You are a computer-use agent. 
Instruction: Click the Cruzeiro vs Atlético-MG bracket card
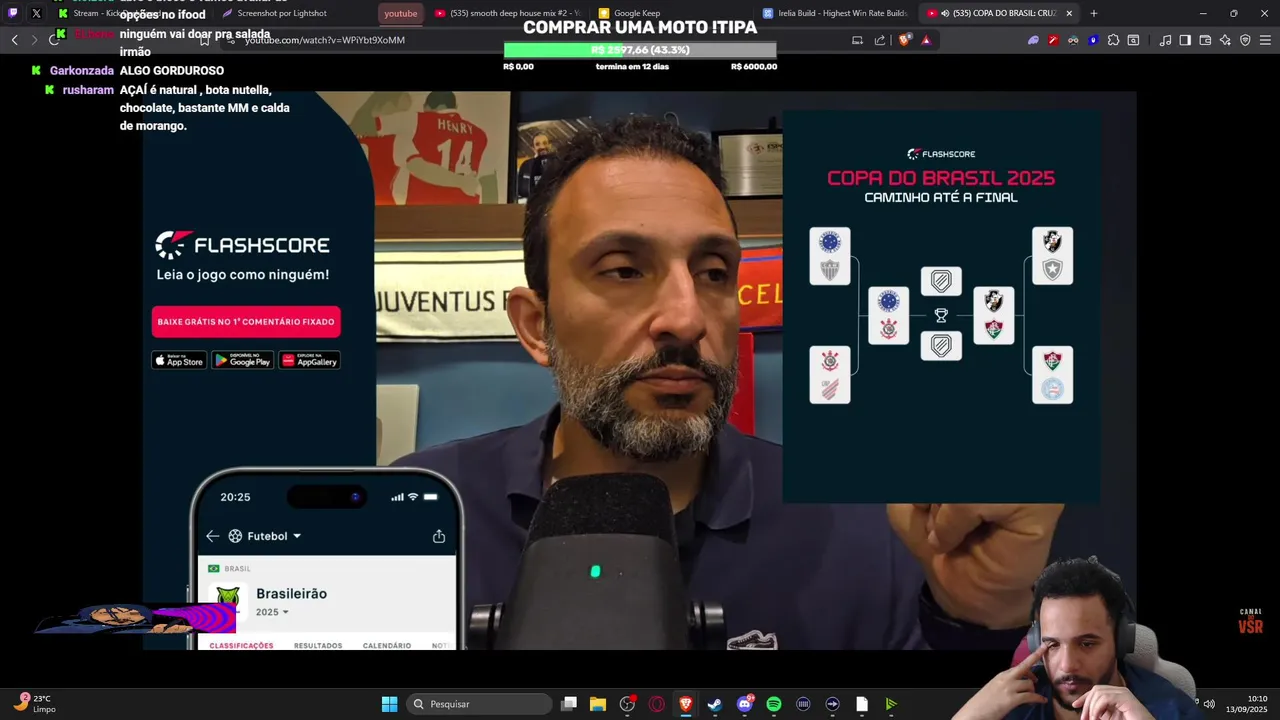pos(830,256)
